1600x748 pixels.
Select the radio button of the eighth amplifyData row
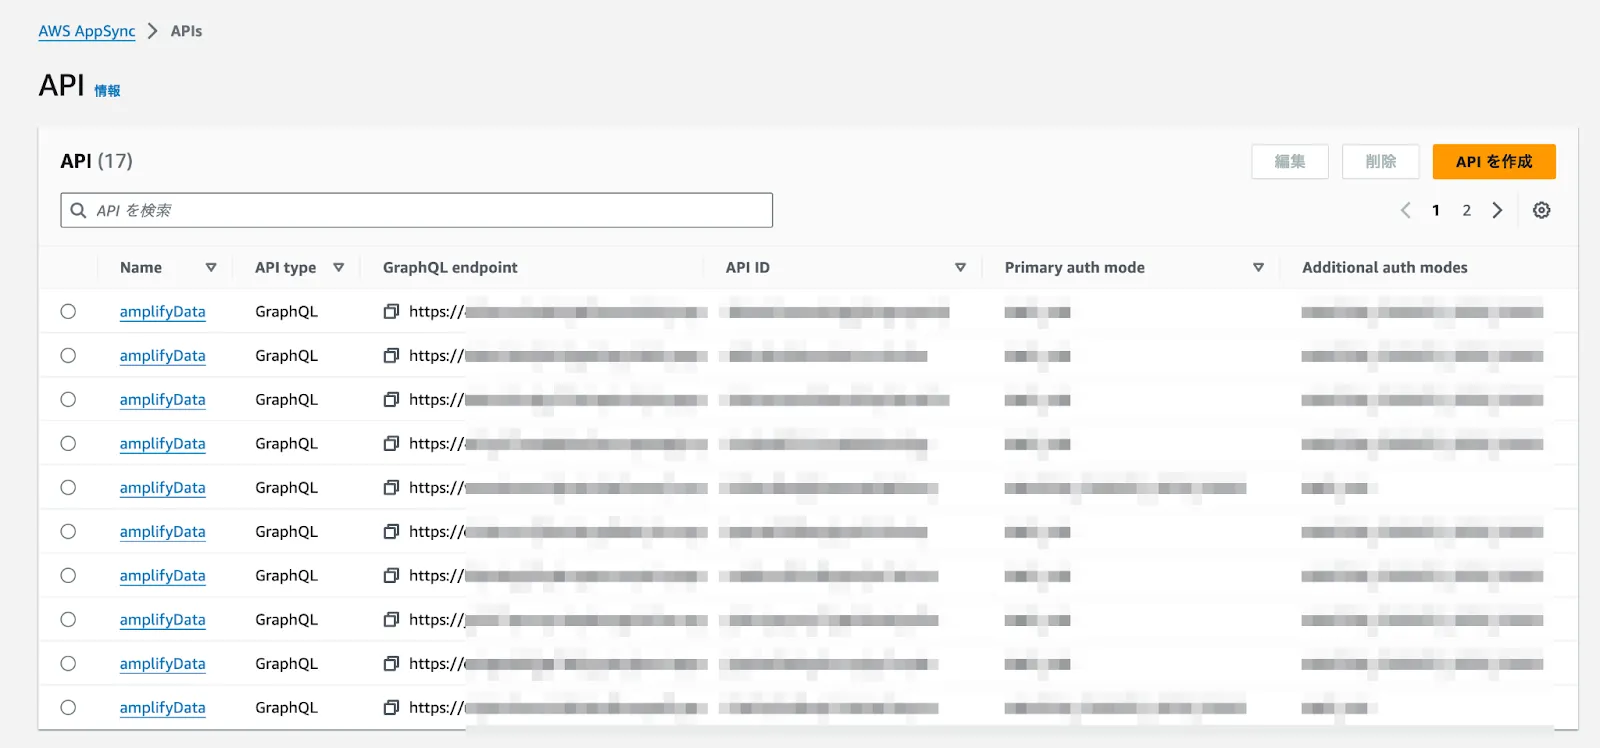tap(68, 619)
